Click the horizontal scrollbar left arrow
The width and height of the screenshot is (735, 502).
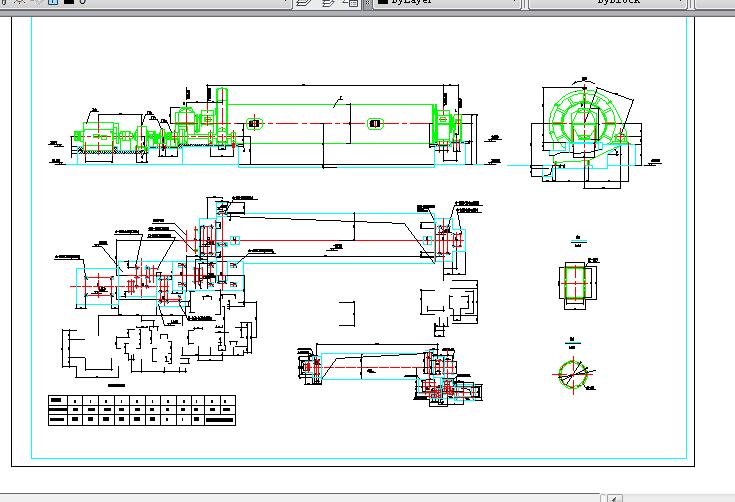(615, 499)
